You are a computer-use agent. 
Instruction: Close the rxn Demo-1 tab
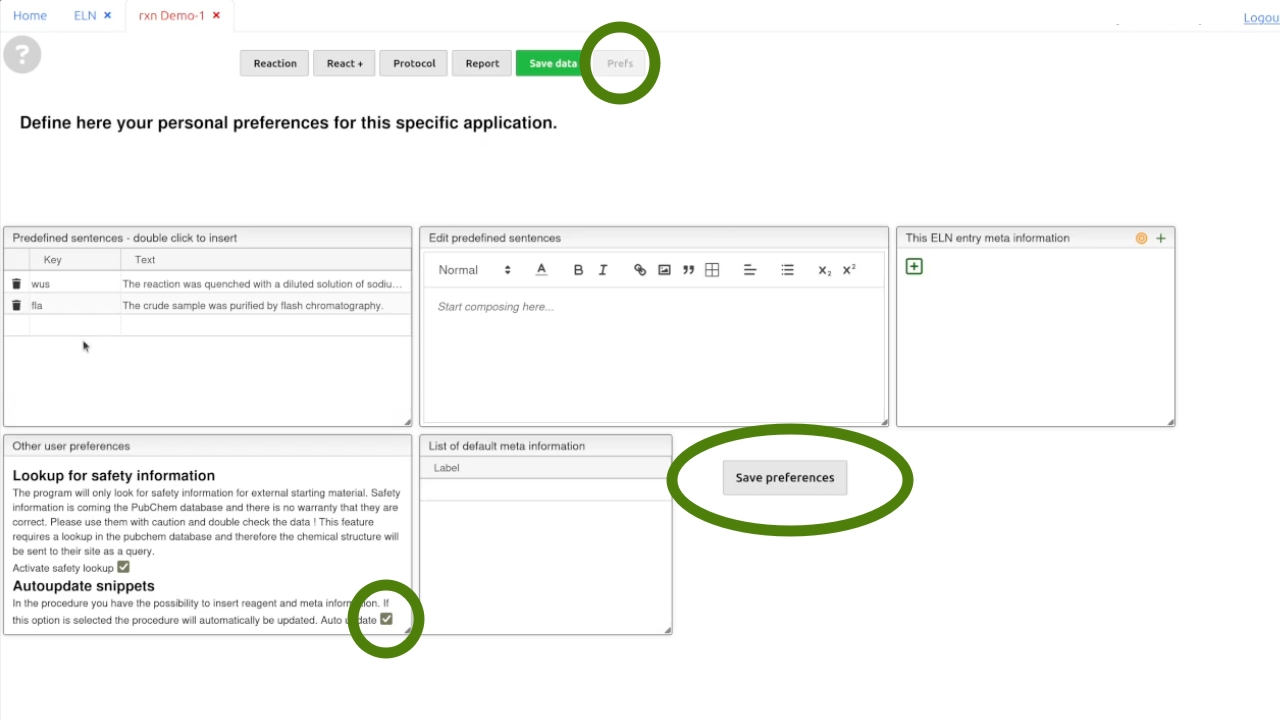(216, 15)
